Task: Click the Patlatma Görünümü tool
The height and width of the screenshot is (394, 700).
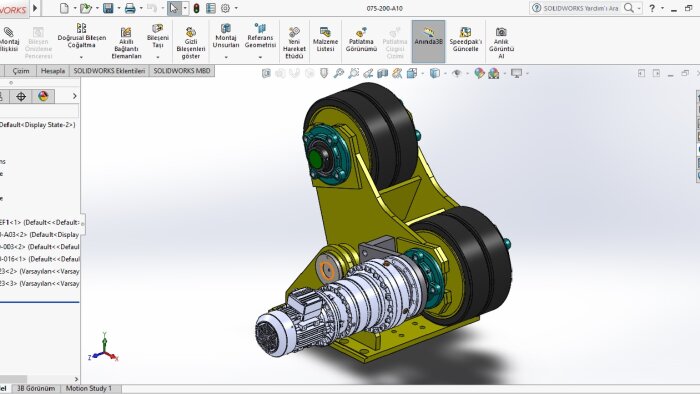Action: 361,40
